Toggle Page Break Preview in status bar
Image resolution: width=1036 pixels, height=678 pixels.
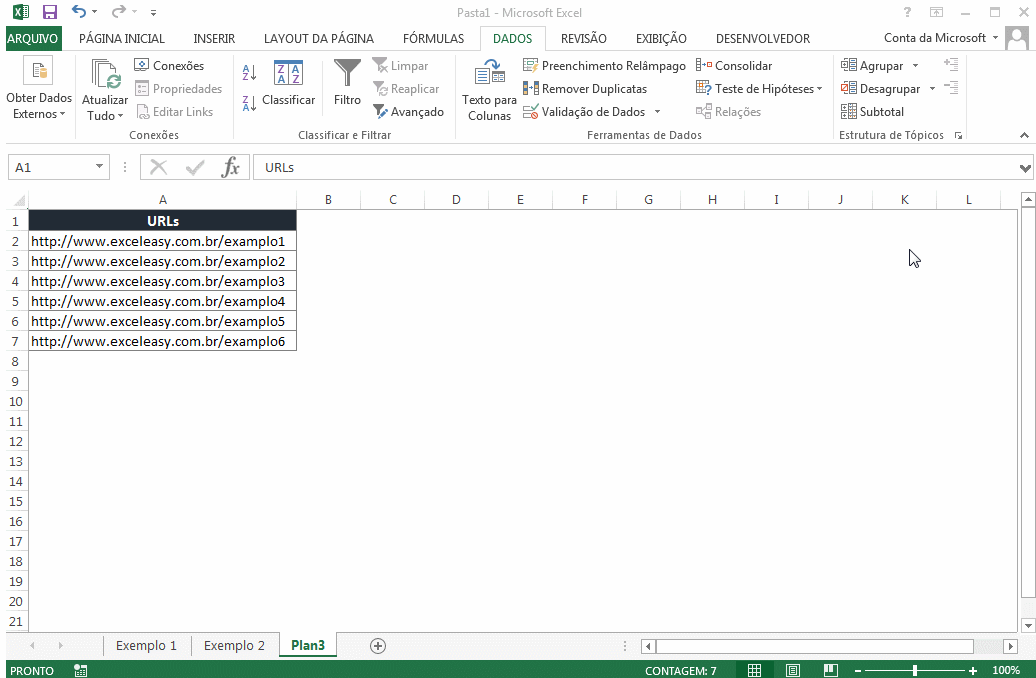pos(829,670)
